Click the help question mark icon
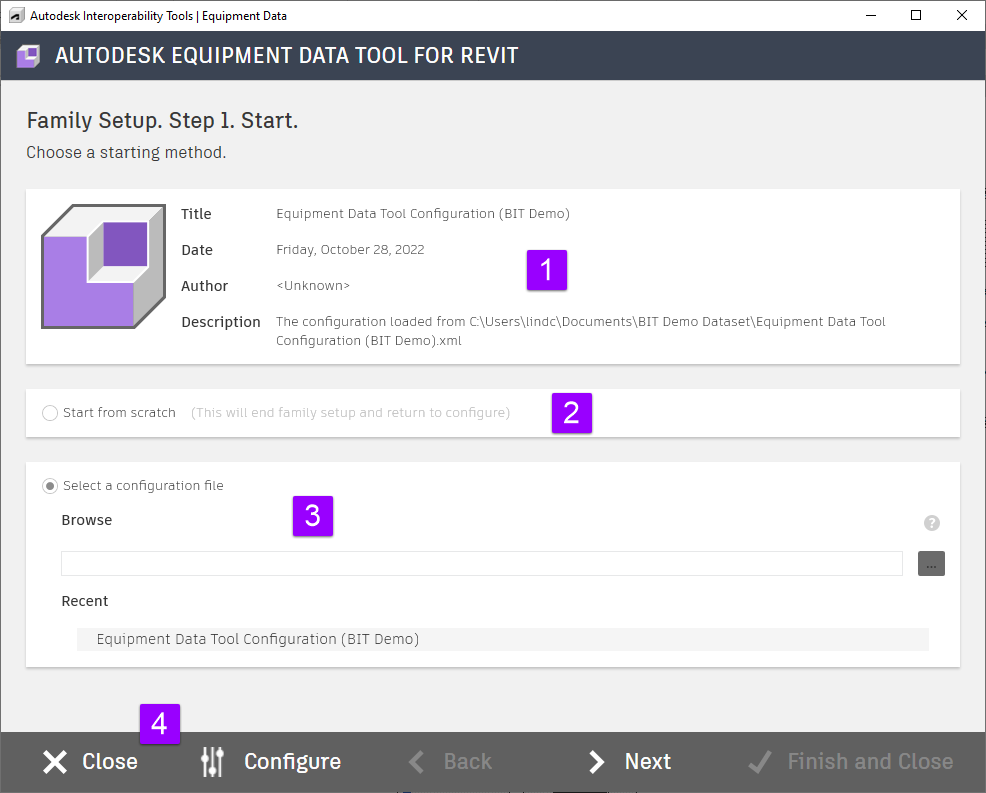Image resolution: width=986 pixels, height=793 pixels. point(931,523)
